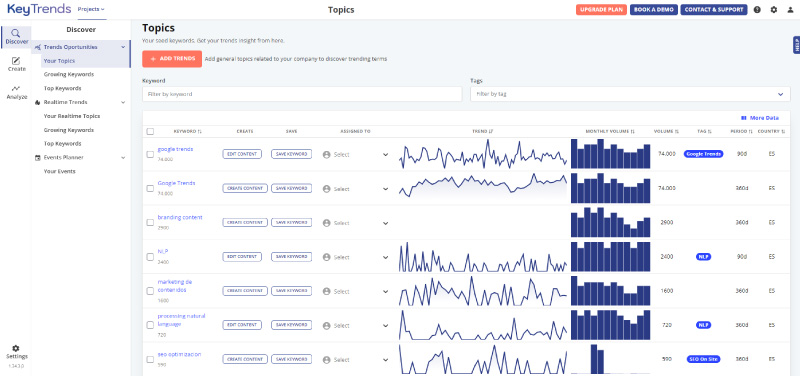The image size is (800, 376).
Task: Click the Trends Oportunities icon
Action: coord(38,47)
